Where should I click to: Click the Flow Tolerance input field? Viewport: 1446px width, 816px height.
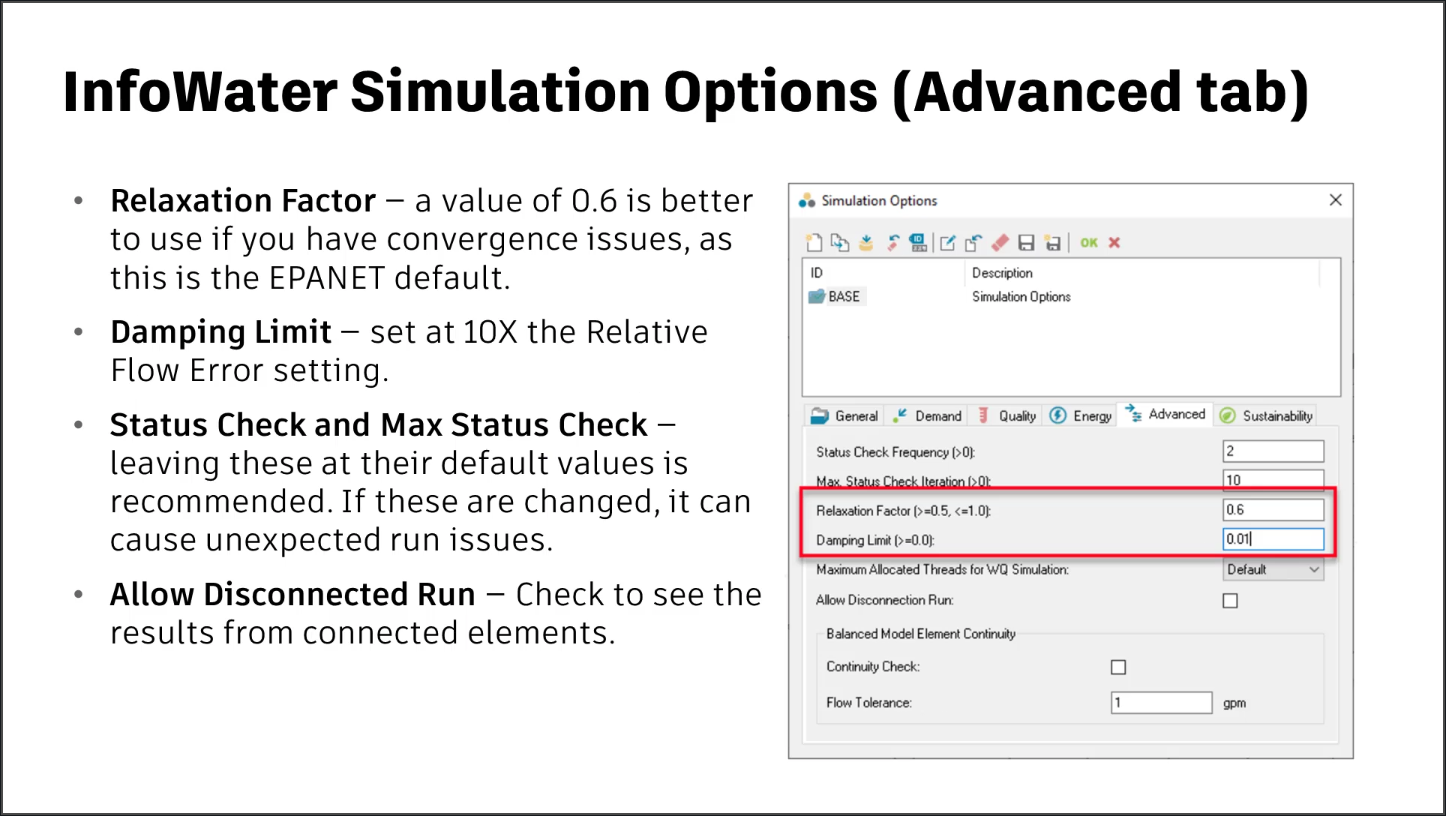[x=1162, y=702]
